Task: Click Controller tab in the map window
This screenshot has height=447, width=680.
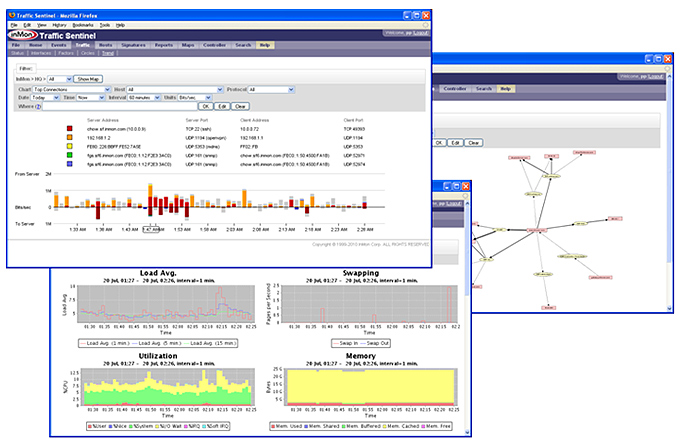Action: click(x=454, y=88)
